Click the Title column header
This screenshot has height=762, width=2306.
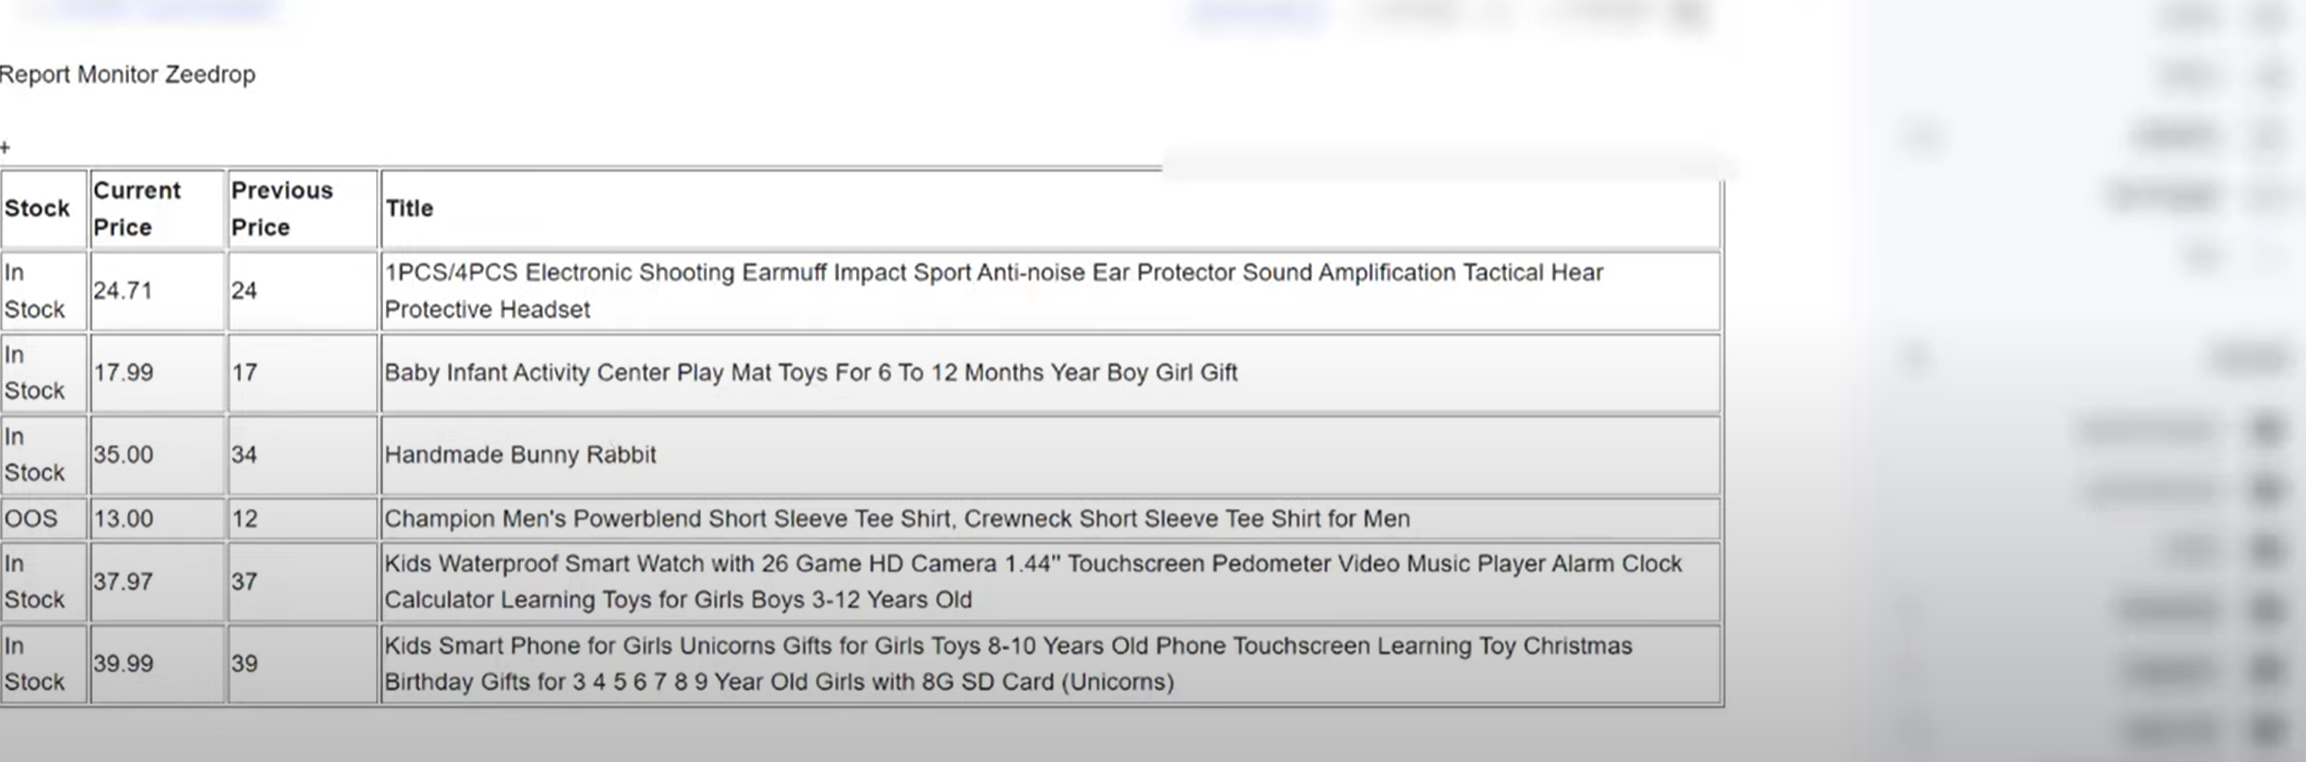pos(409,208)
